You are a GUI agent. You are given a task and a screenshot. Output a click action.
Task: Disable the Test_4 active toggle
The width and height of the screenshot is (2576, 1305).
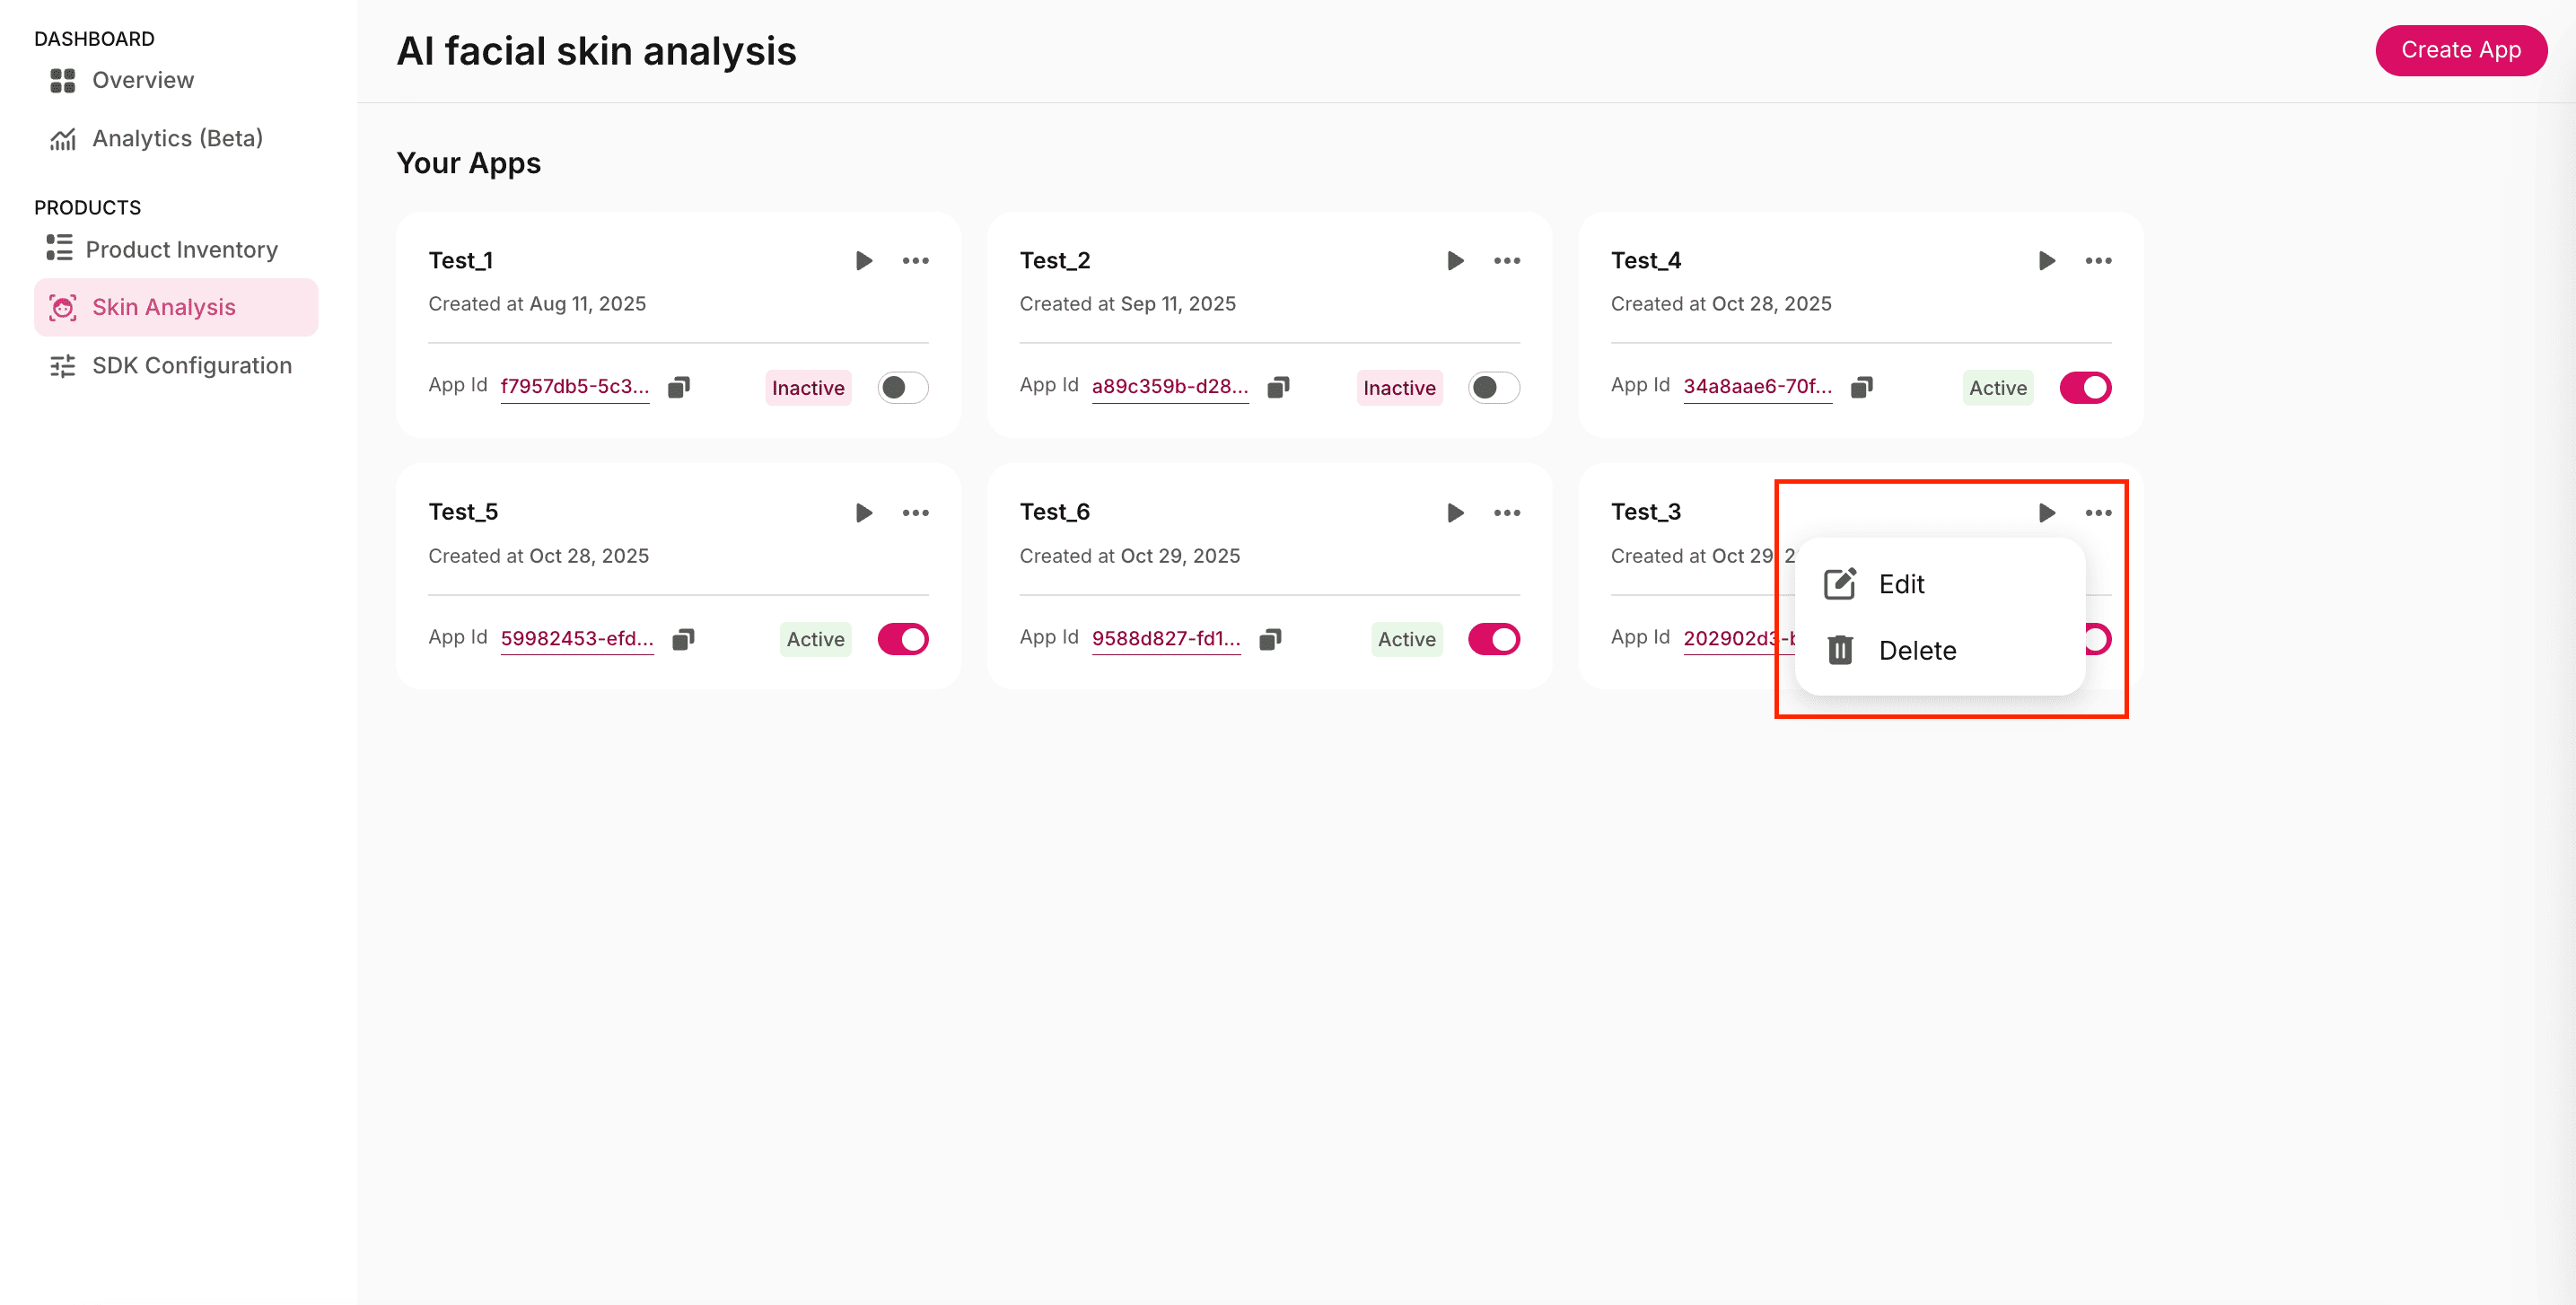(x=2085, y=387)
